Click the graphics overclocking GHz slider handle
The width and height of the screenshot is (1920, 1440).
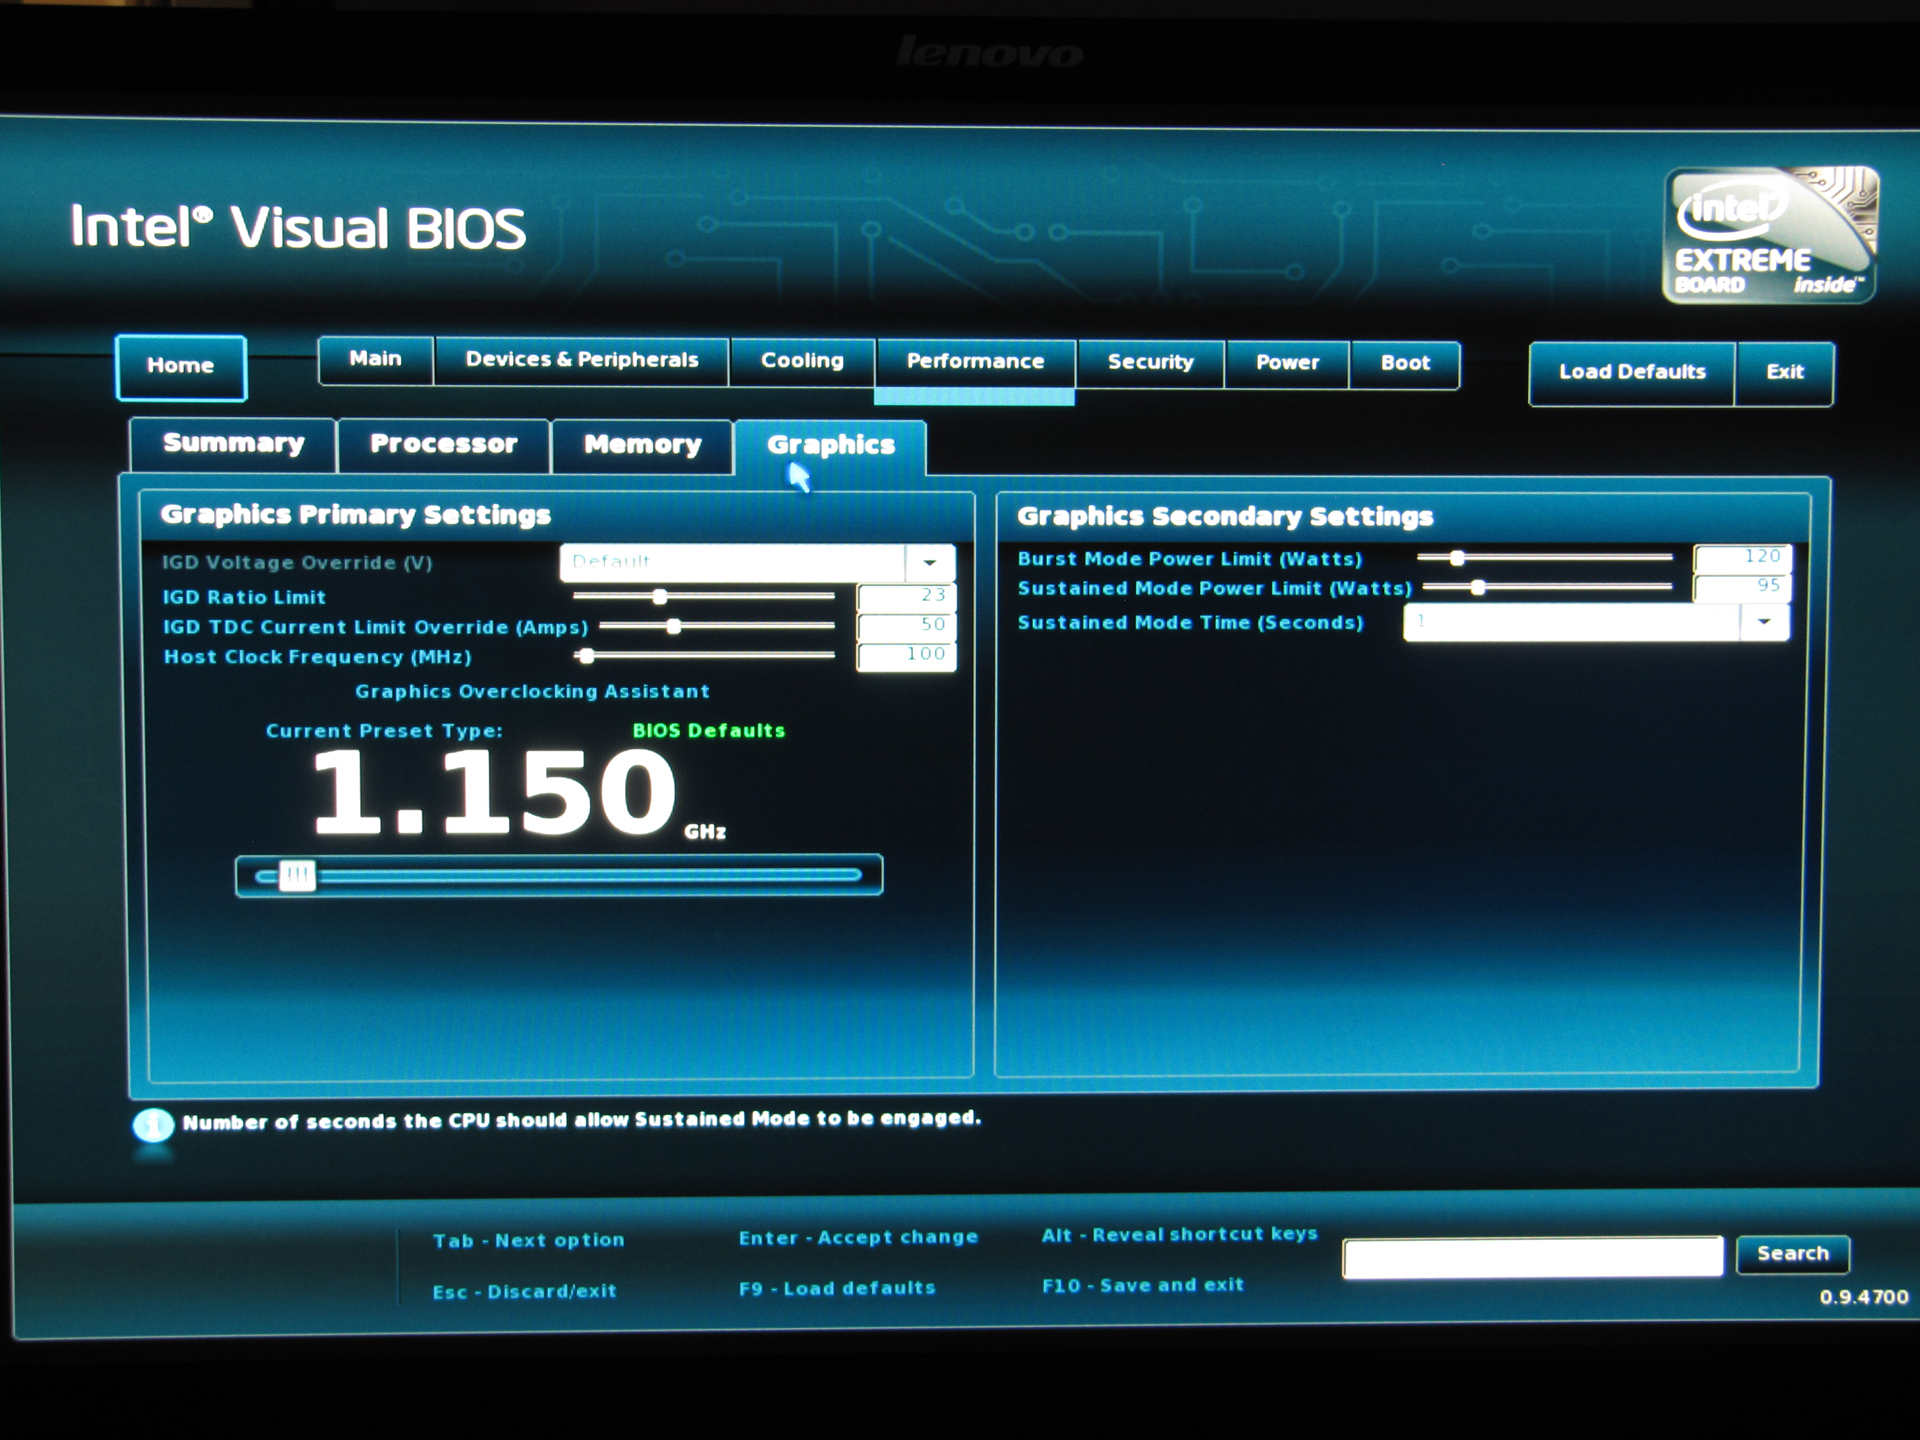coord(297,877)
